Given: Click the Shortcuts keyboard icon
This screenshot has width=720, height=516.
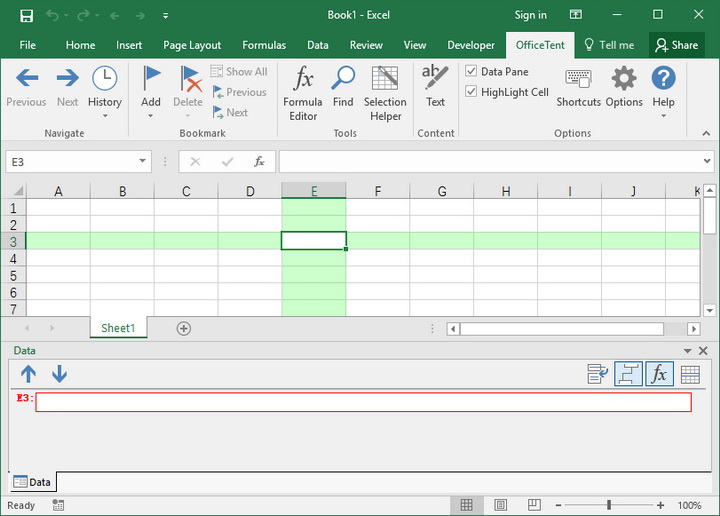Looking at the screenshot, I should pos(578,88).
